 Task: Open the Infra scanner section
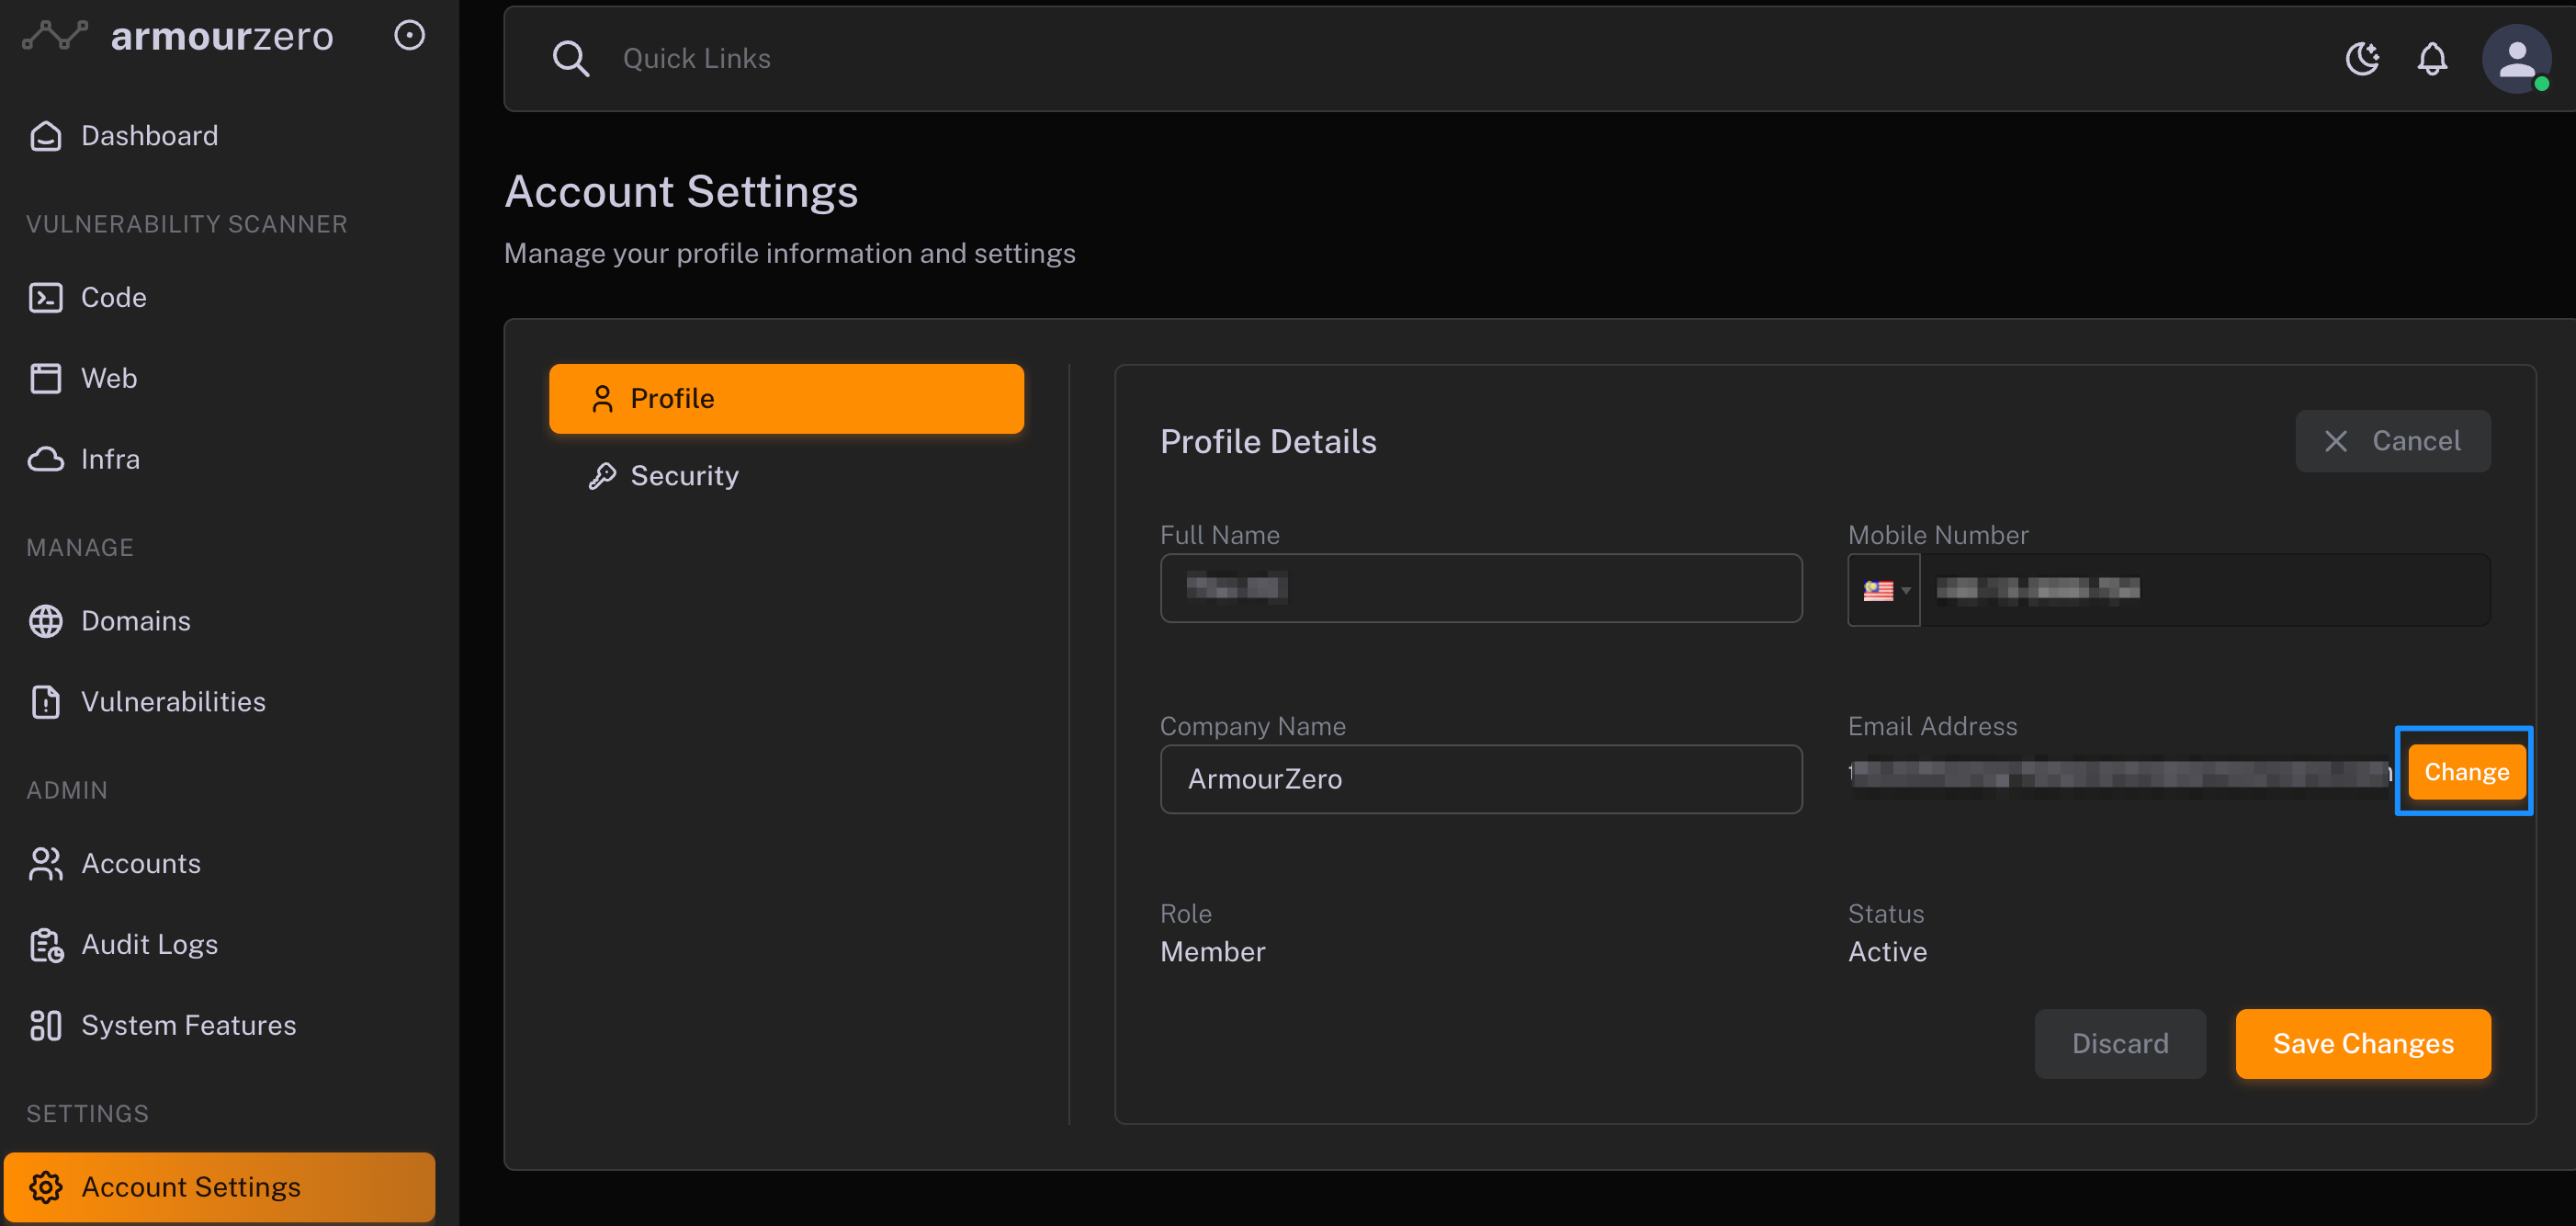pyautogui.click(x=110, y=459)
